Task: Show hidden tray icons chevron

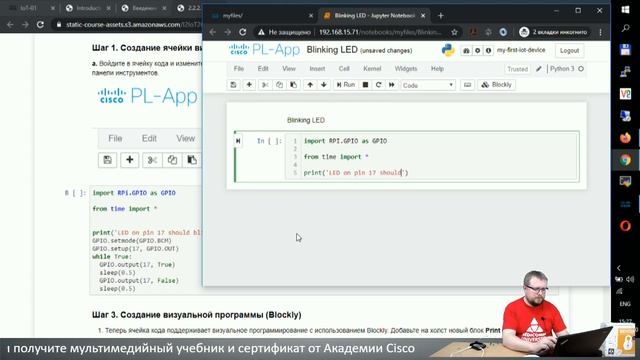Action: [x=619, y=268]
